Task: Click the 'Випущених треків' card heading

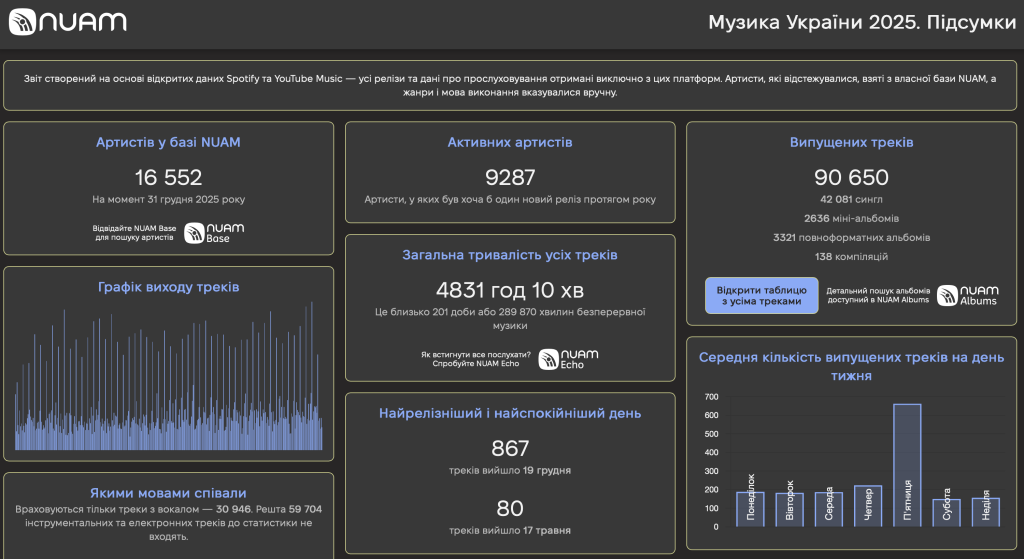Action: 851,142
